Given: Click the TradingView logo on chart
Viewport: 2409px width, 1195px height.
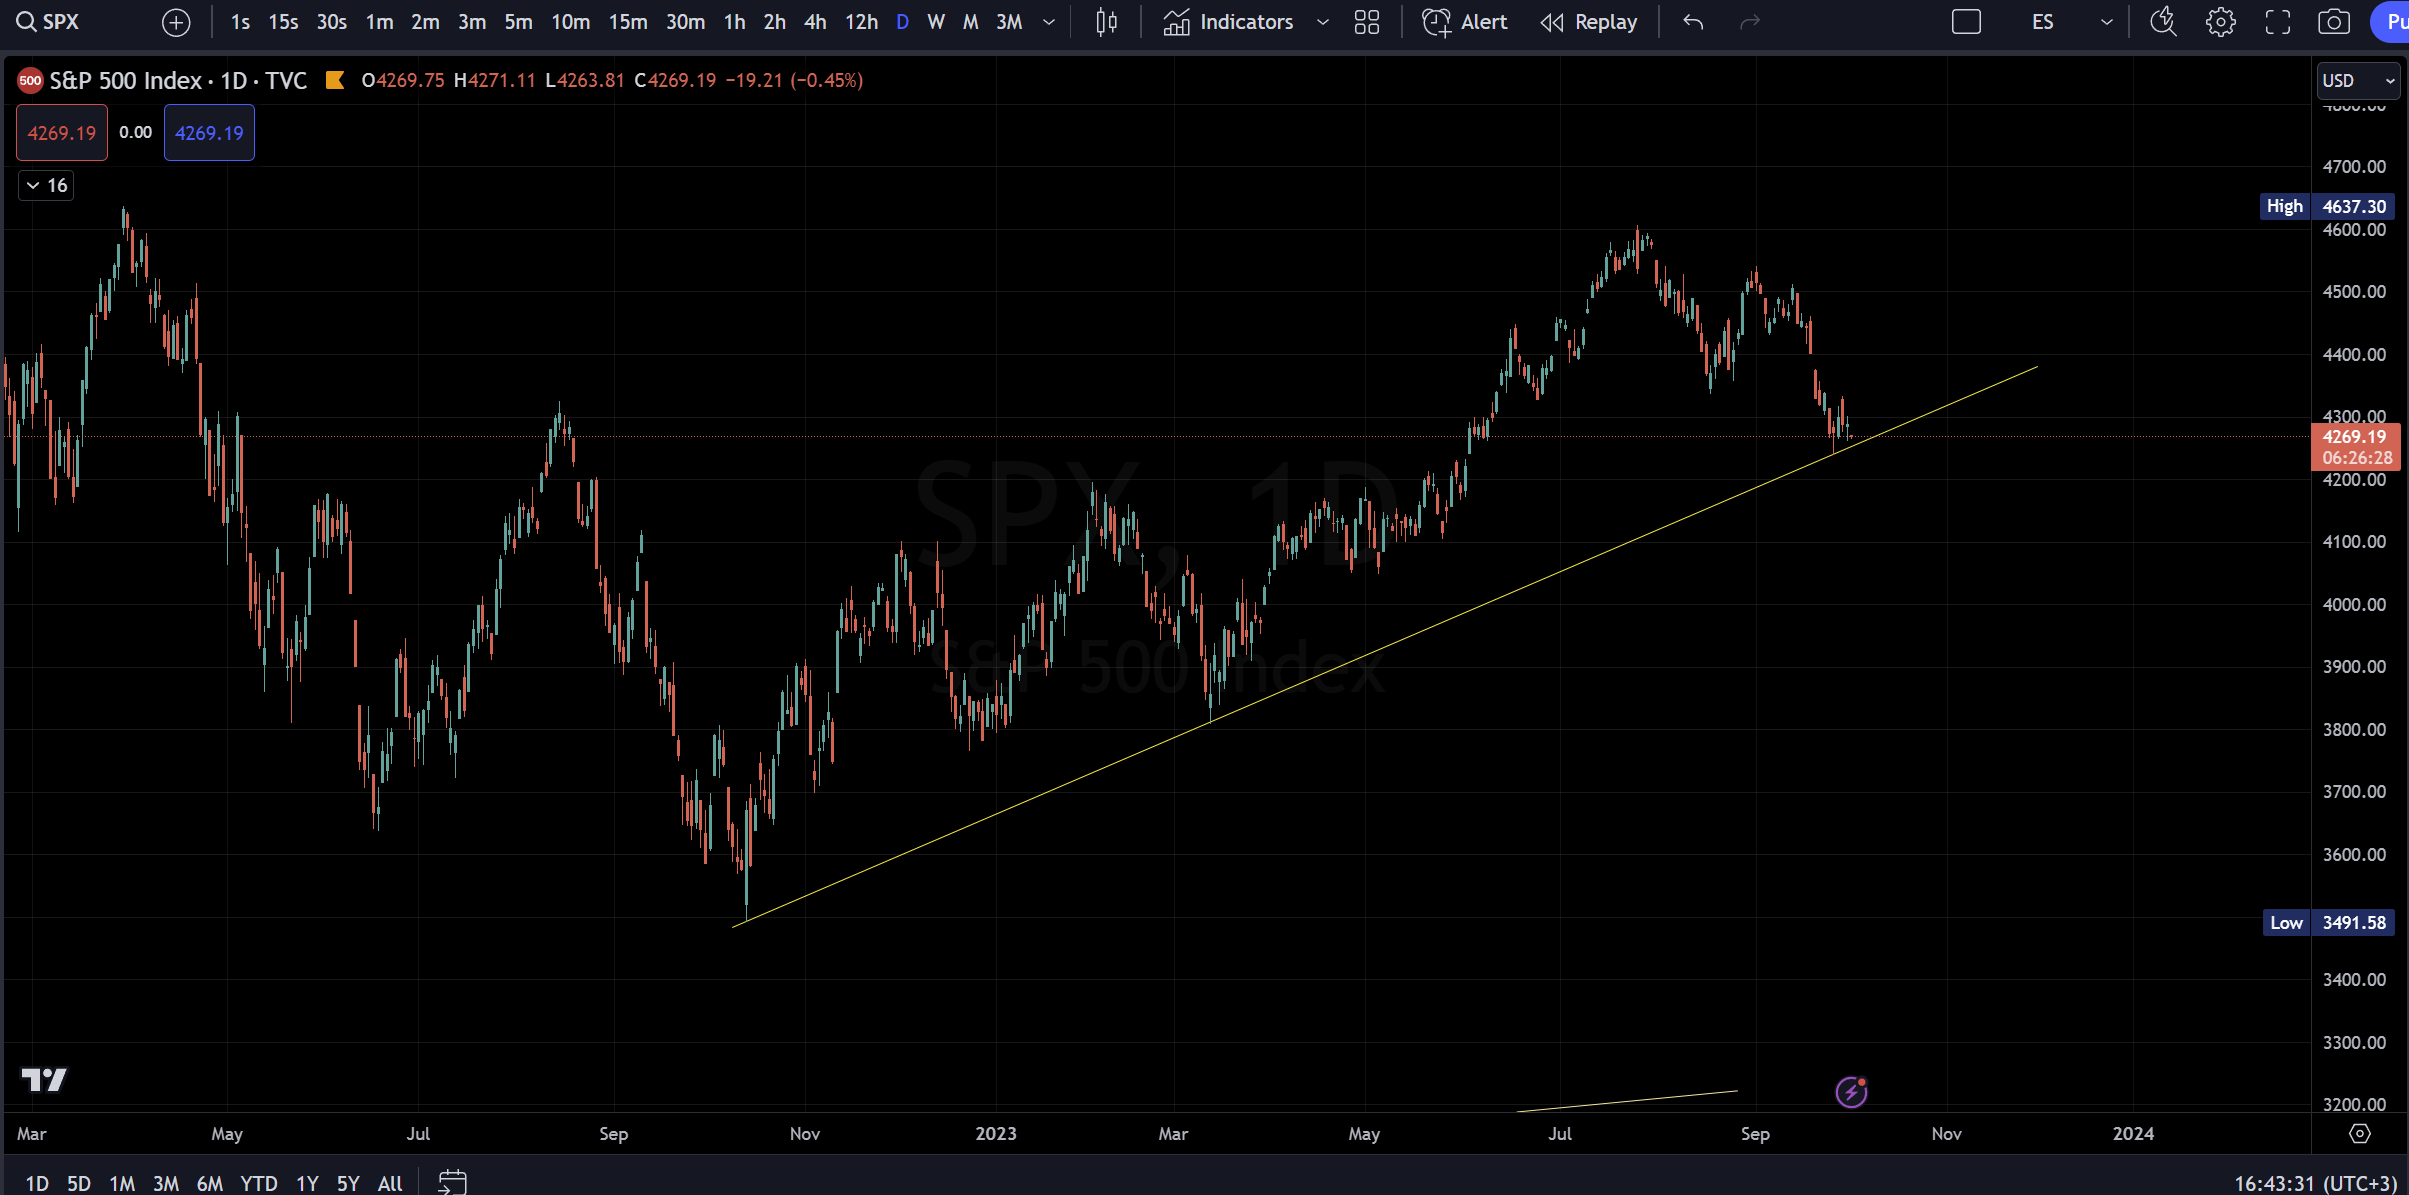Looking at the screenshot, I should click(x=44, y=1080).
